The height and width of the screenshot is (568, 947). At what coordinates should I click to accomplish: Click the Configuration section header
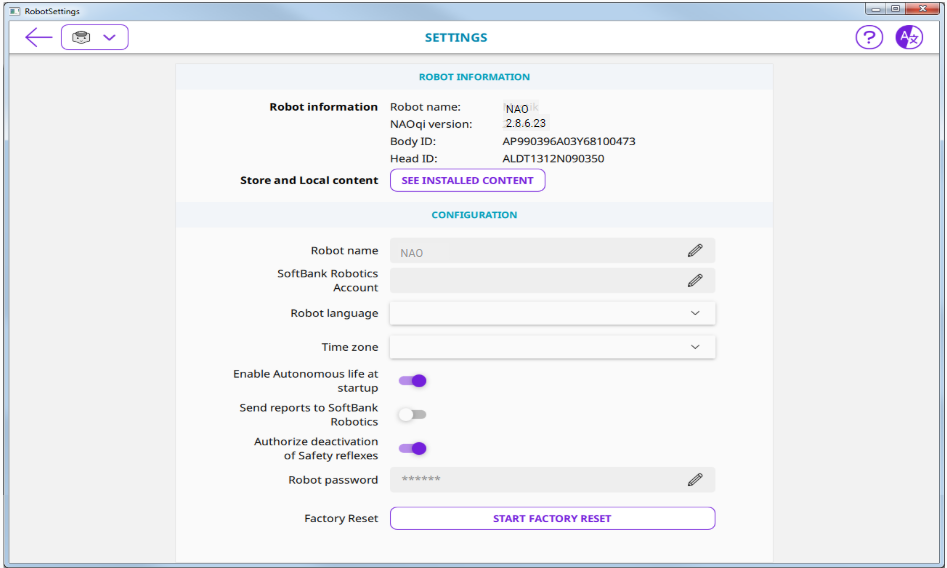[x=474, y=215]
